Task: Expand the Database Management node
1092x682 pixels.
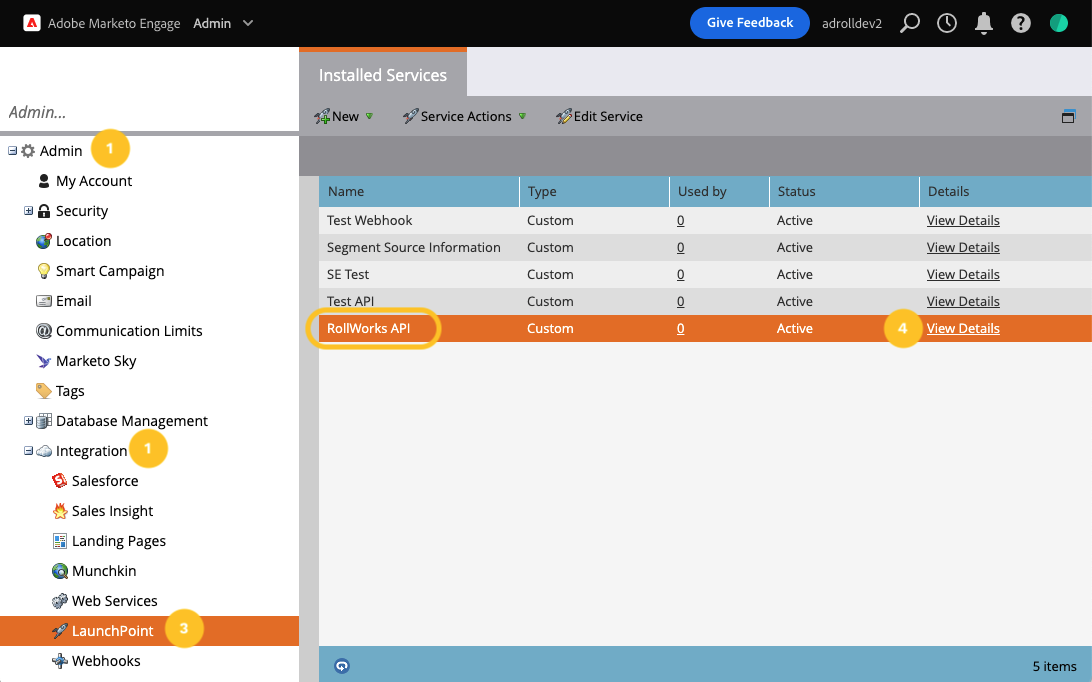Action: click(29, 421)
